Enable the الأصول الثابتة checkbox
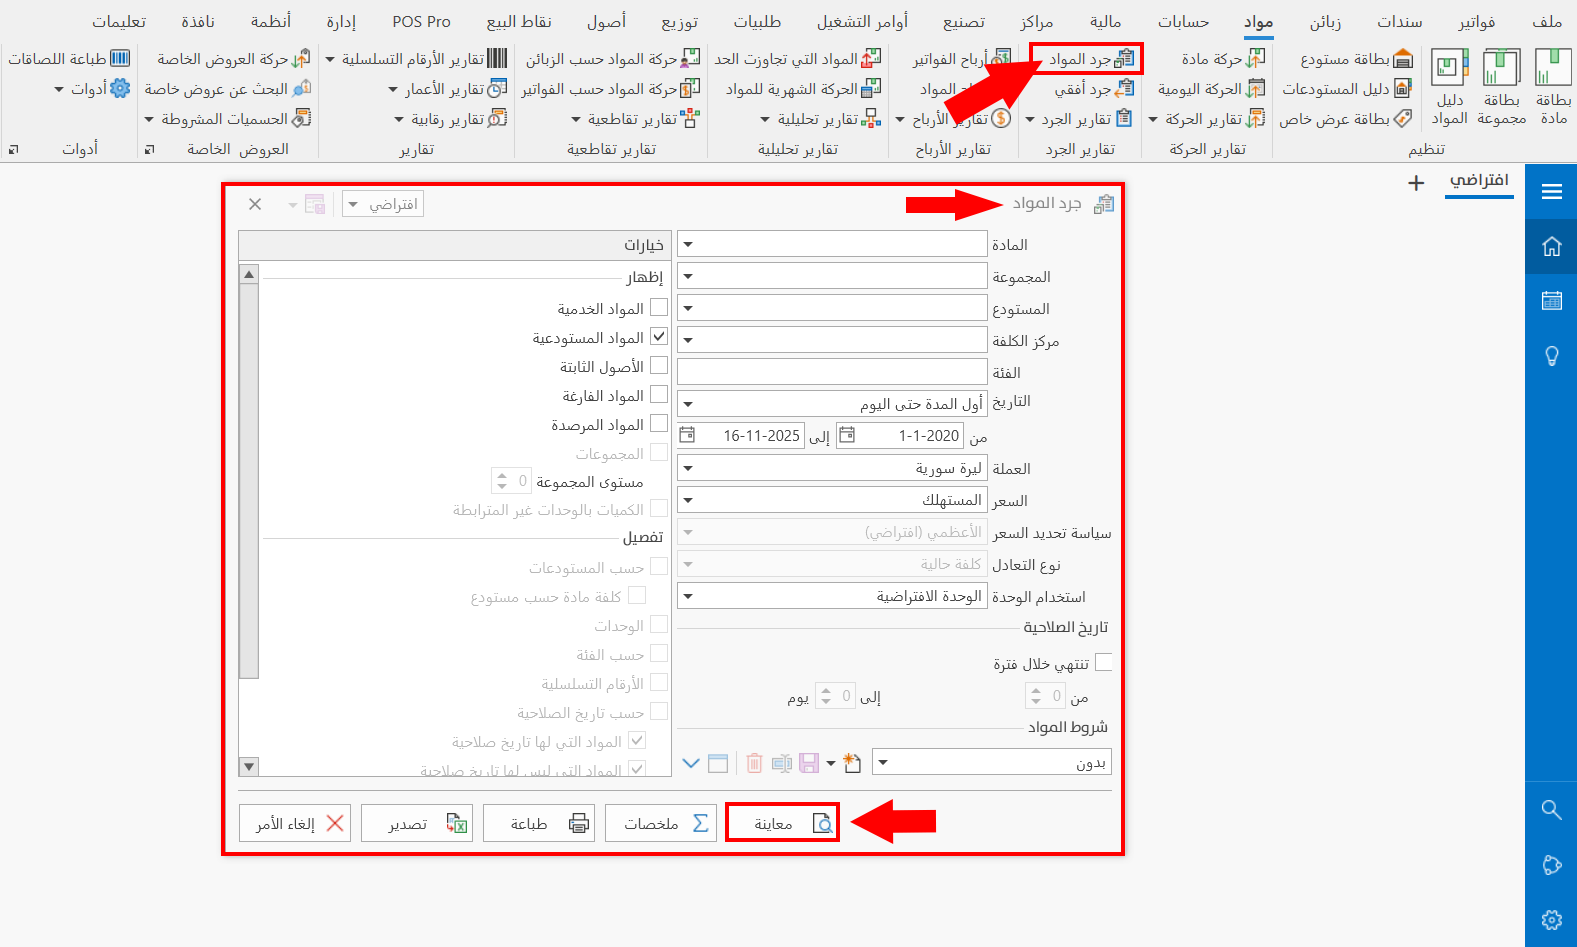The image size is (1577, 947). pyautogui.click(x=658, y=365)
